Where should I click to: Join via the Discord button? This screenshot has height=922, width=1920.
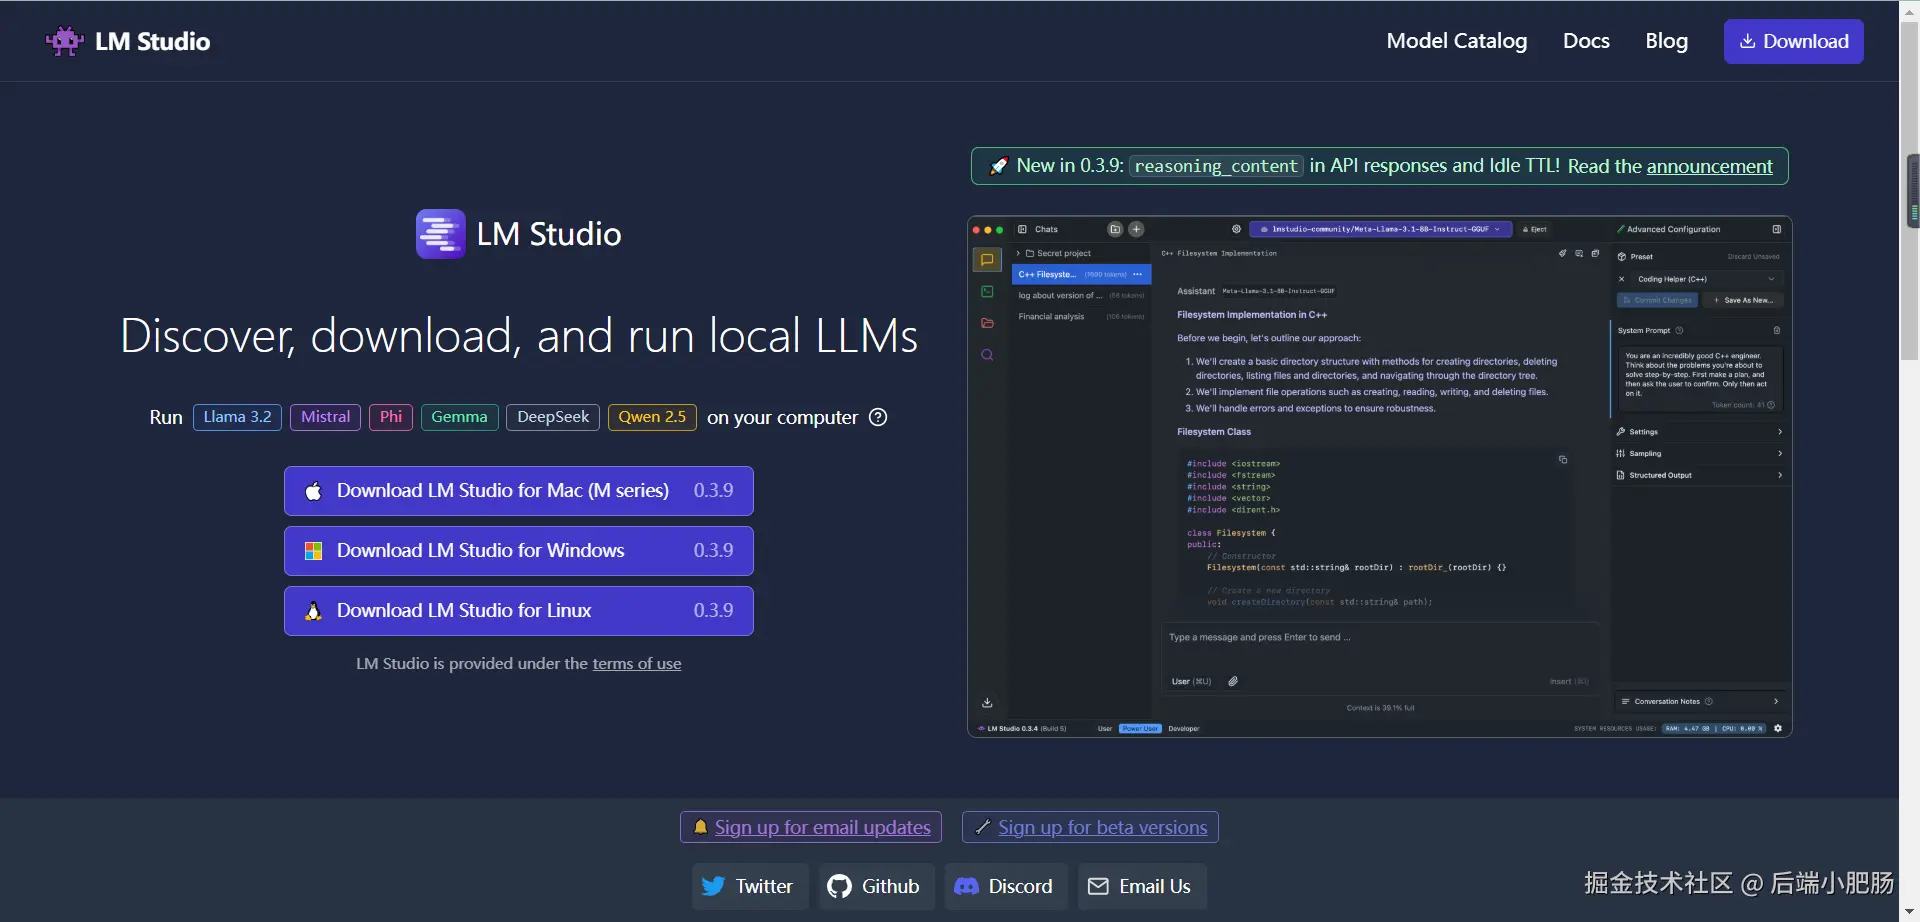click(1006, 886)
